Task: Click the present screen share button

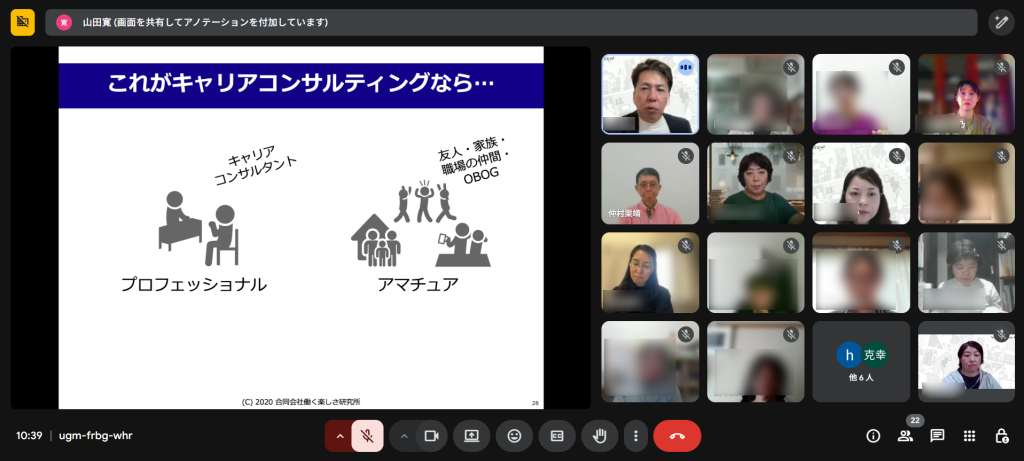Action: [471, 436]
